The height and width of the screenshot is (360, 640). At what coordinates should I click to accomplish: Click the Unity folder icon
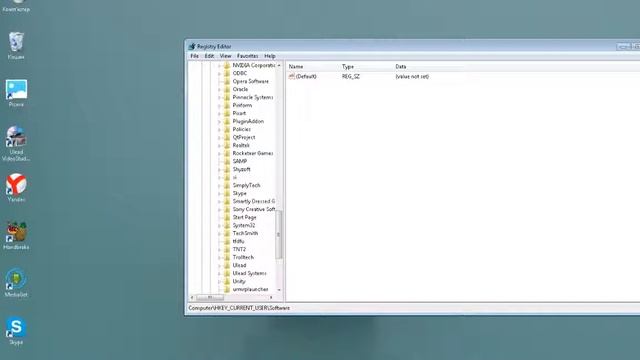(227, 281)
